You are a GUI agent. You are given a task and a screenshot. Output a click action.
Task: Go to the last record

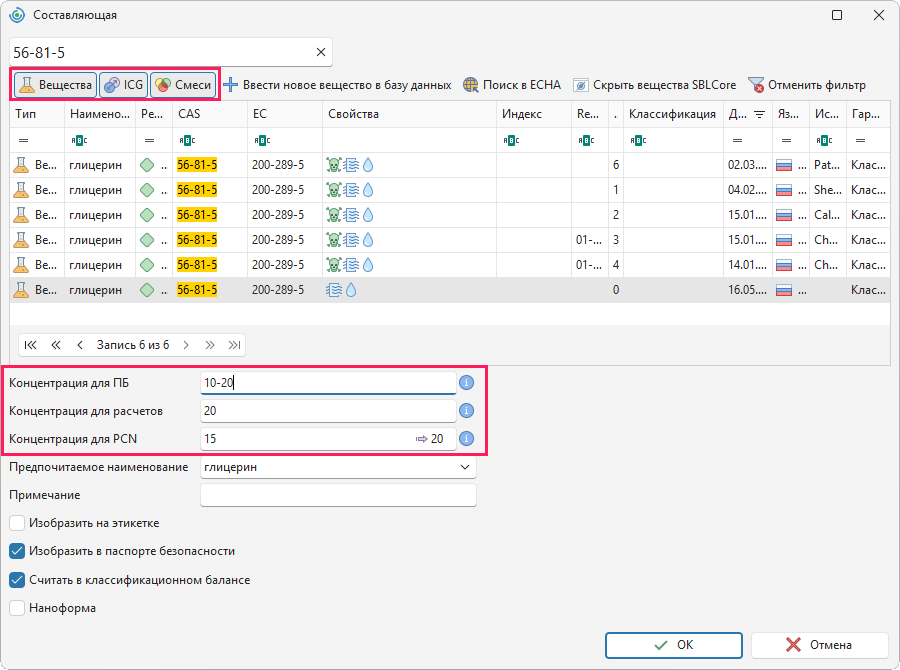coord(234,345)
